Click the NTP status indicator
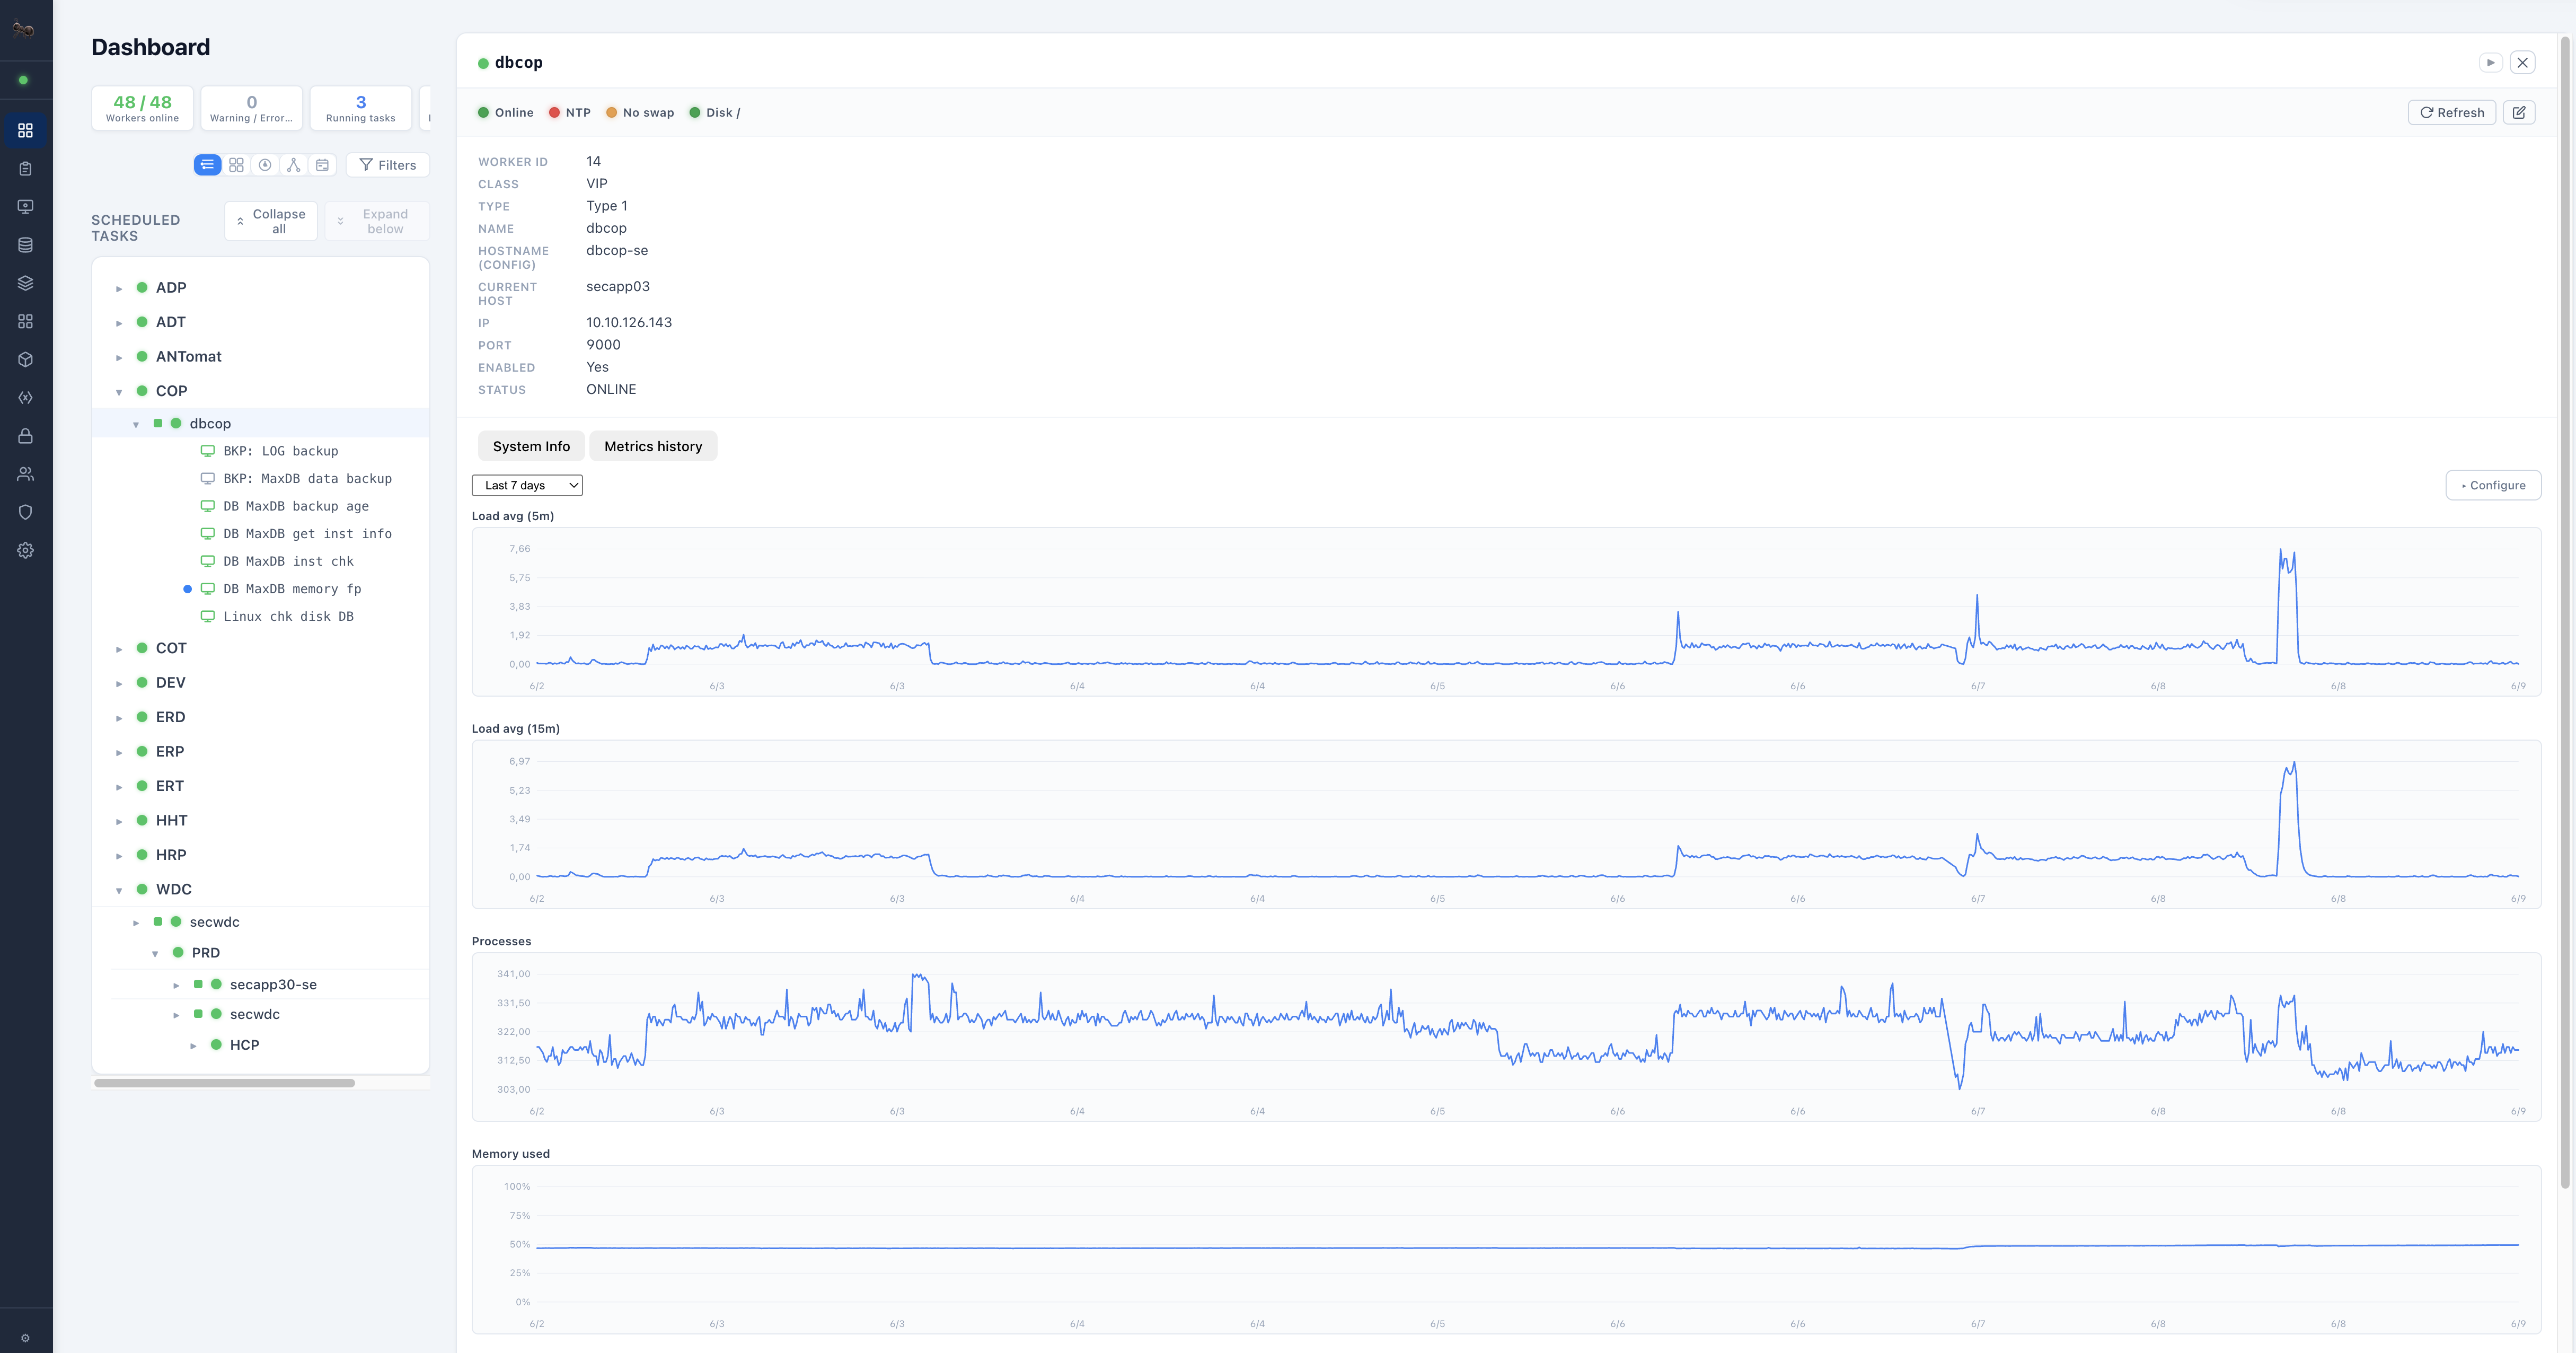 point(570,113)
